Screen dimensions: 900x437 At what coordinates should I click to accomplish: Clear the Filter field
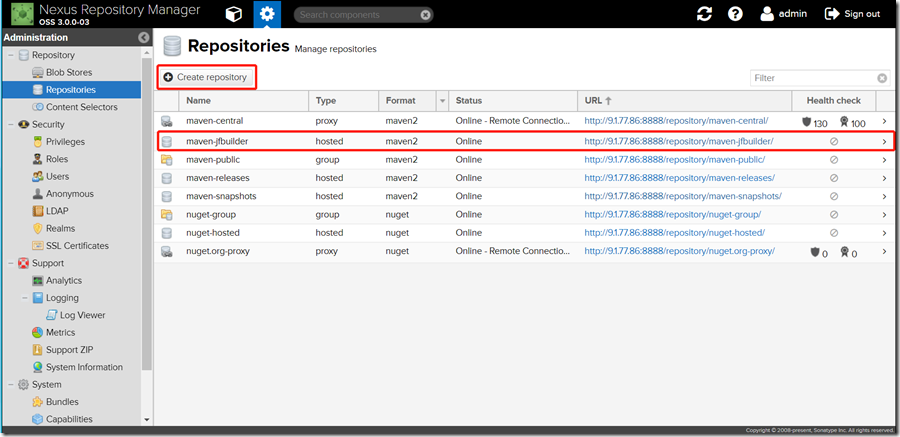tap(882, 78)
